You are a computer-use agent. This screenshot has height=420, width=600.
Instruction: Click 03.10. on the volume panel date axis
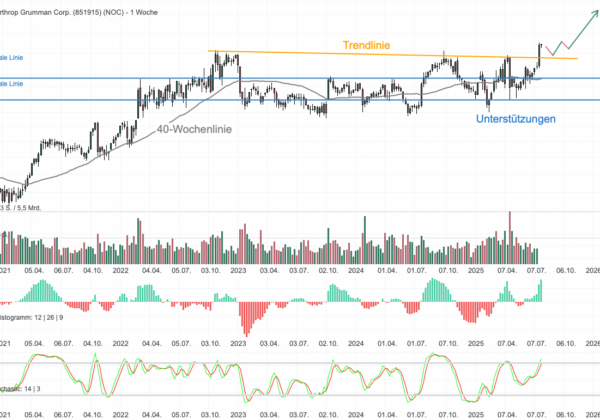click(x=210, y=270)
